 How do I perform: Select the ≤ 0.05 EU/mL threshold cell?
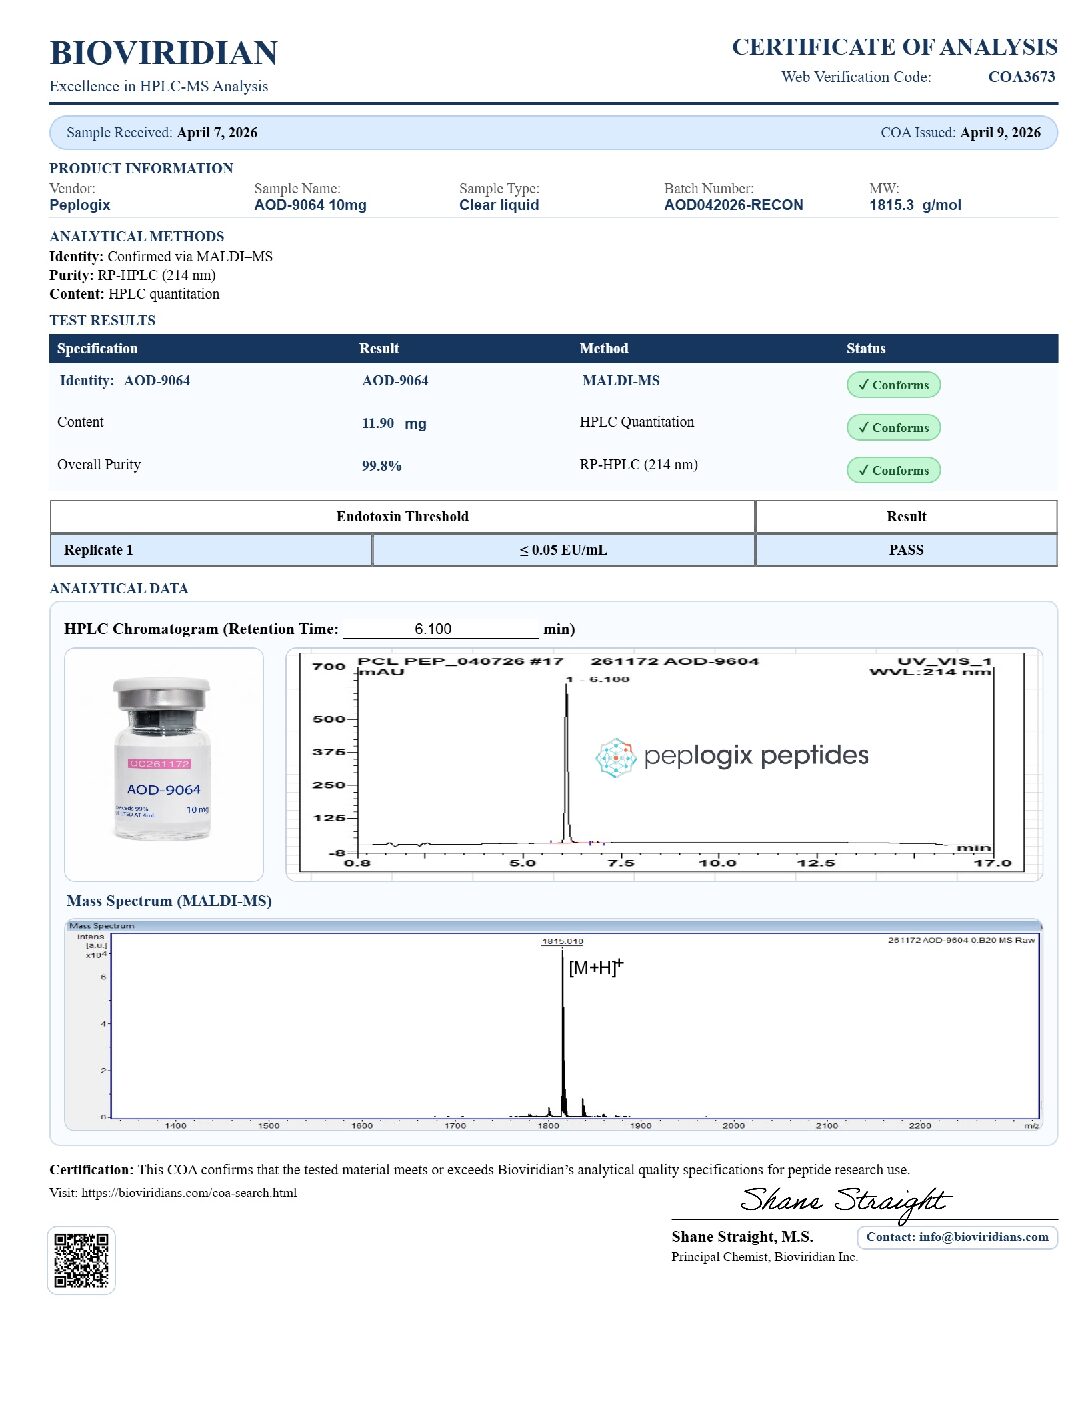pos(563,550)
